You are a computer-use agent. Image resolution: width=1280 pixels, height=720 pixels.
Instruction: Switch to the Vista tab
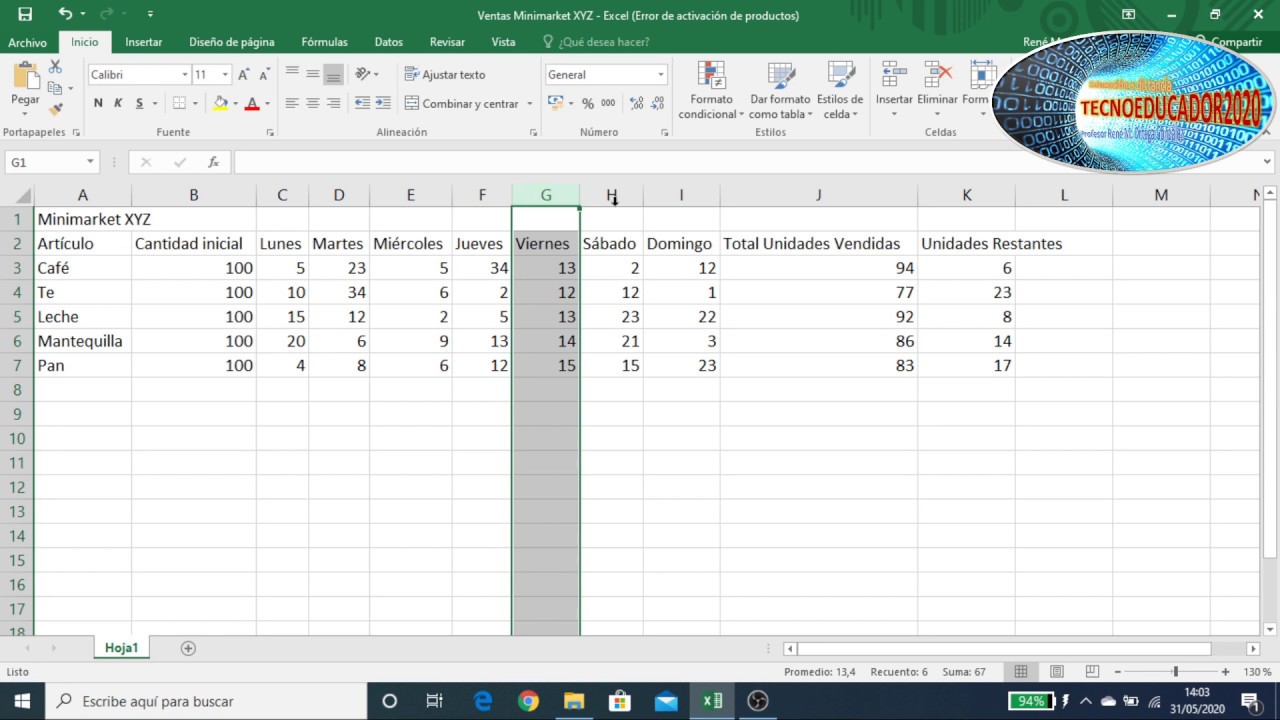504,42
